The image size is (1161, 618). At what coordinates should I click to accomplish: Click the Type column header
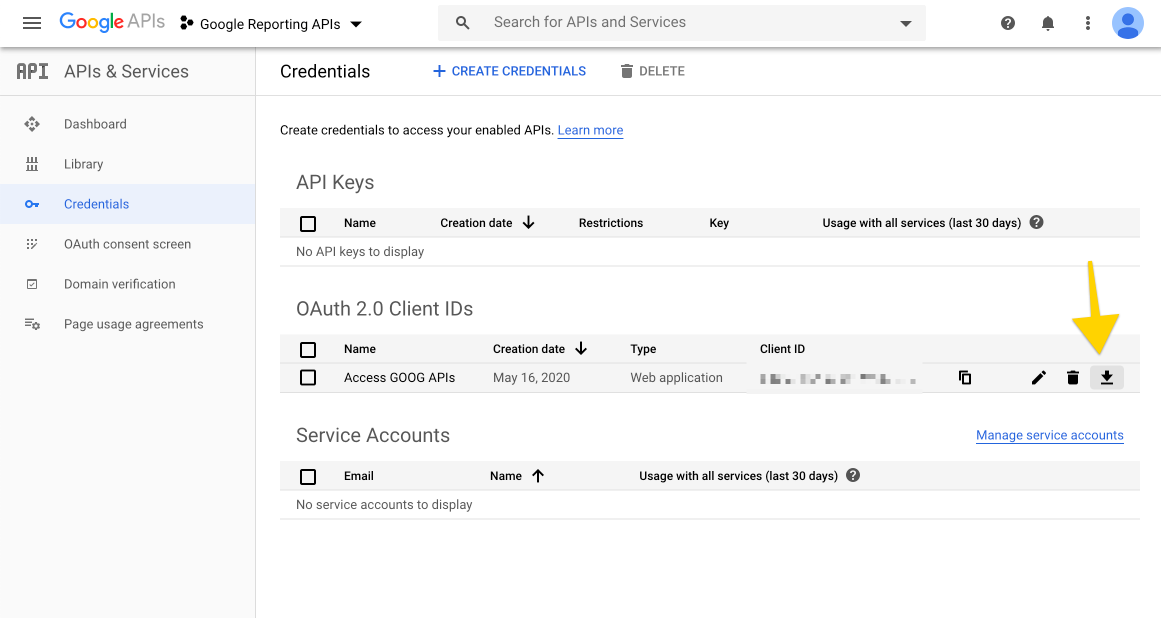click(643, 349)
